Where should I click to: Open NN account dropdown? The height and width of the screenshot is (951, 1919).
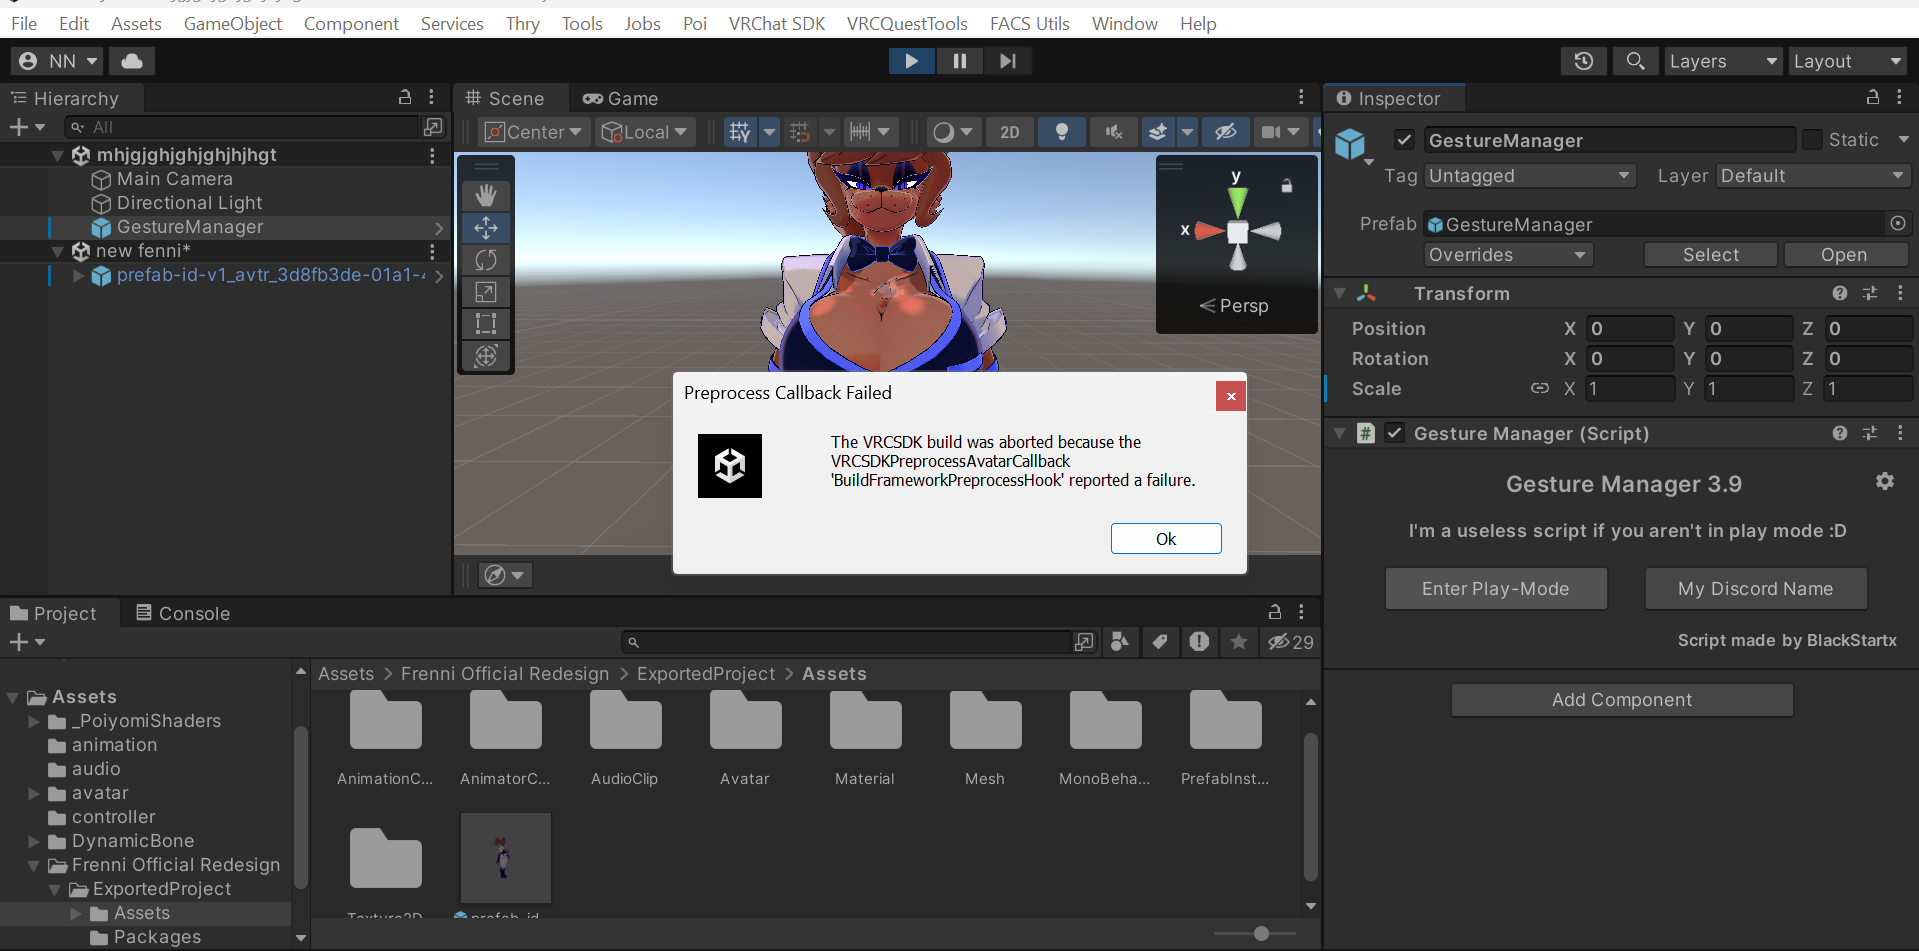click(58, 61)
